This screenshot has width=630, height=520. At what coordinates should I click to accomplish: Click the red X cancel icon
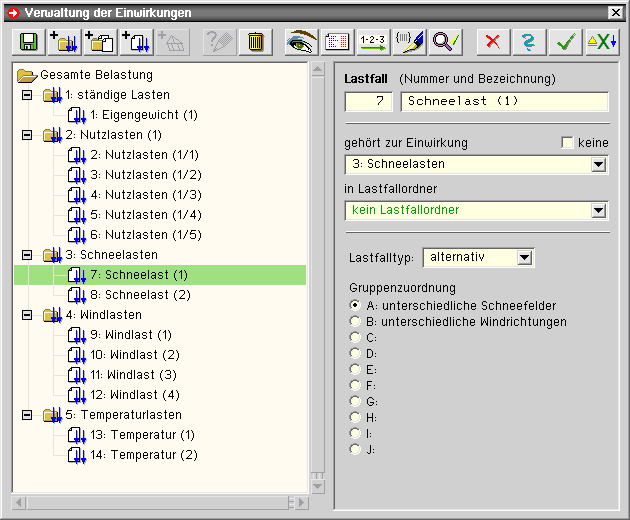tap(492, 42)
